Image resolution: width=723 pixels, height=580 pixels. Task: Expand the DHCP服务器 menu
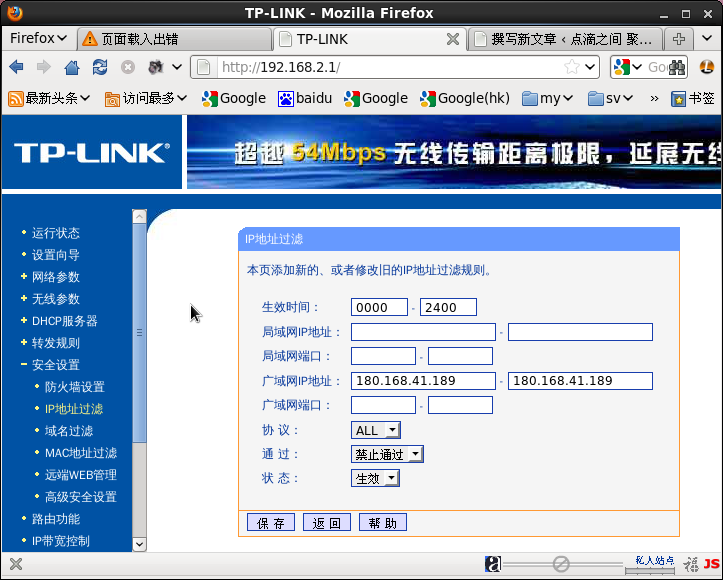(65, 321)
